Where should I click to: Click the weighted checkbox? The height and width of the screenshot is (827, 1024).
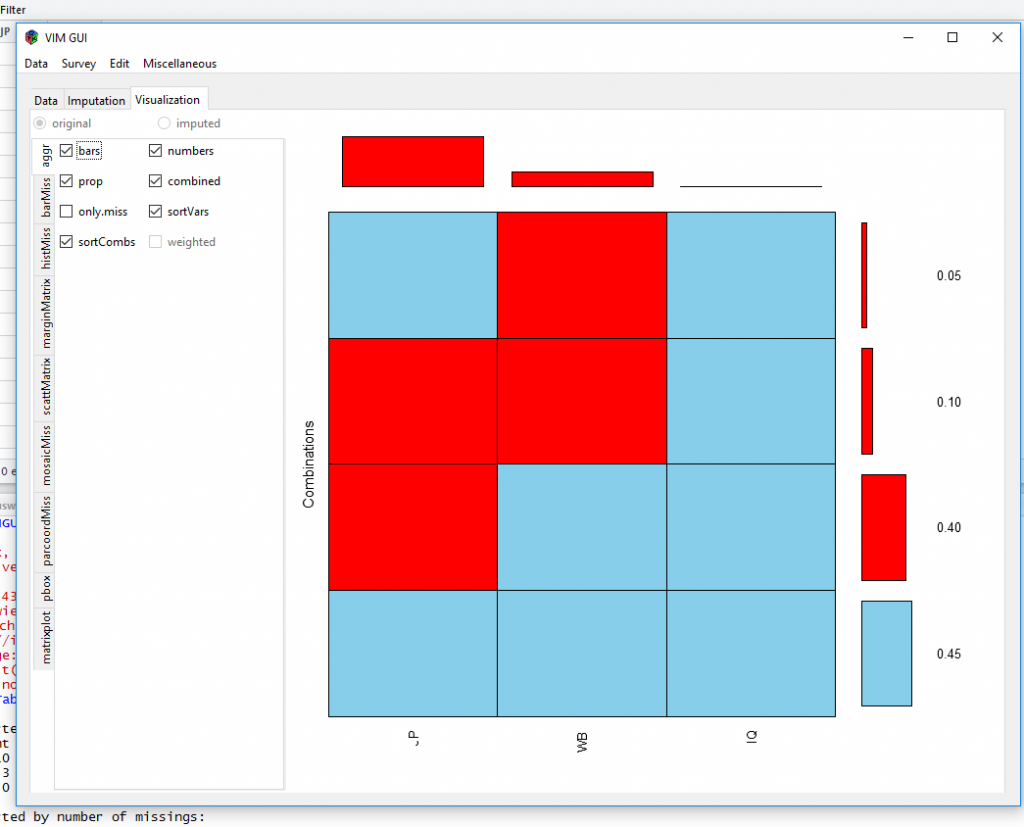(155, 242)
